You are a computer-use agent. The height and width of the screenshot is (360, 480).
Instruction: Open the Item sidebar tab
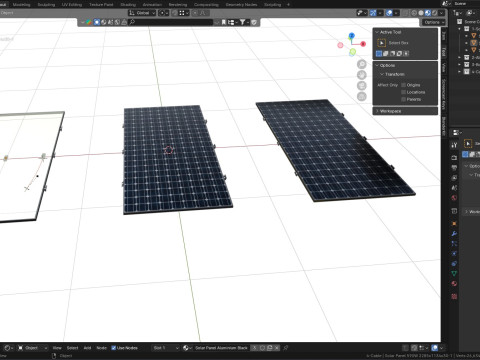[x=444, y=36]
